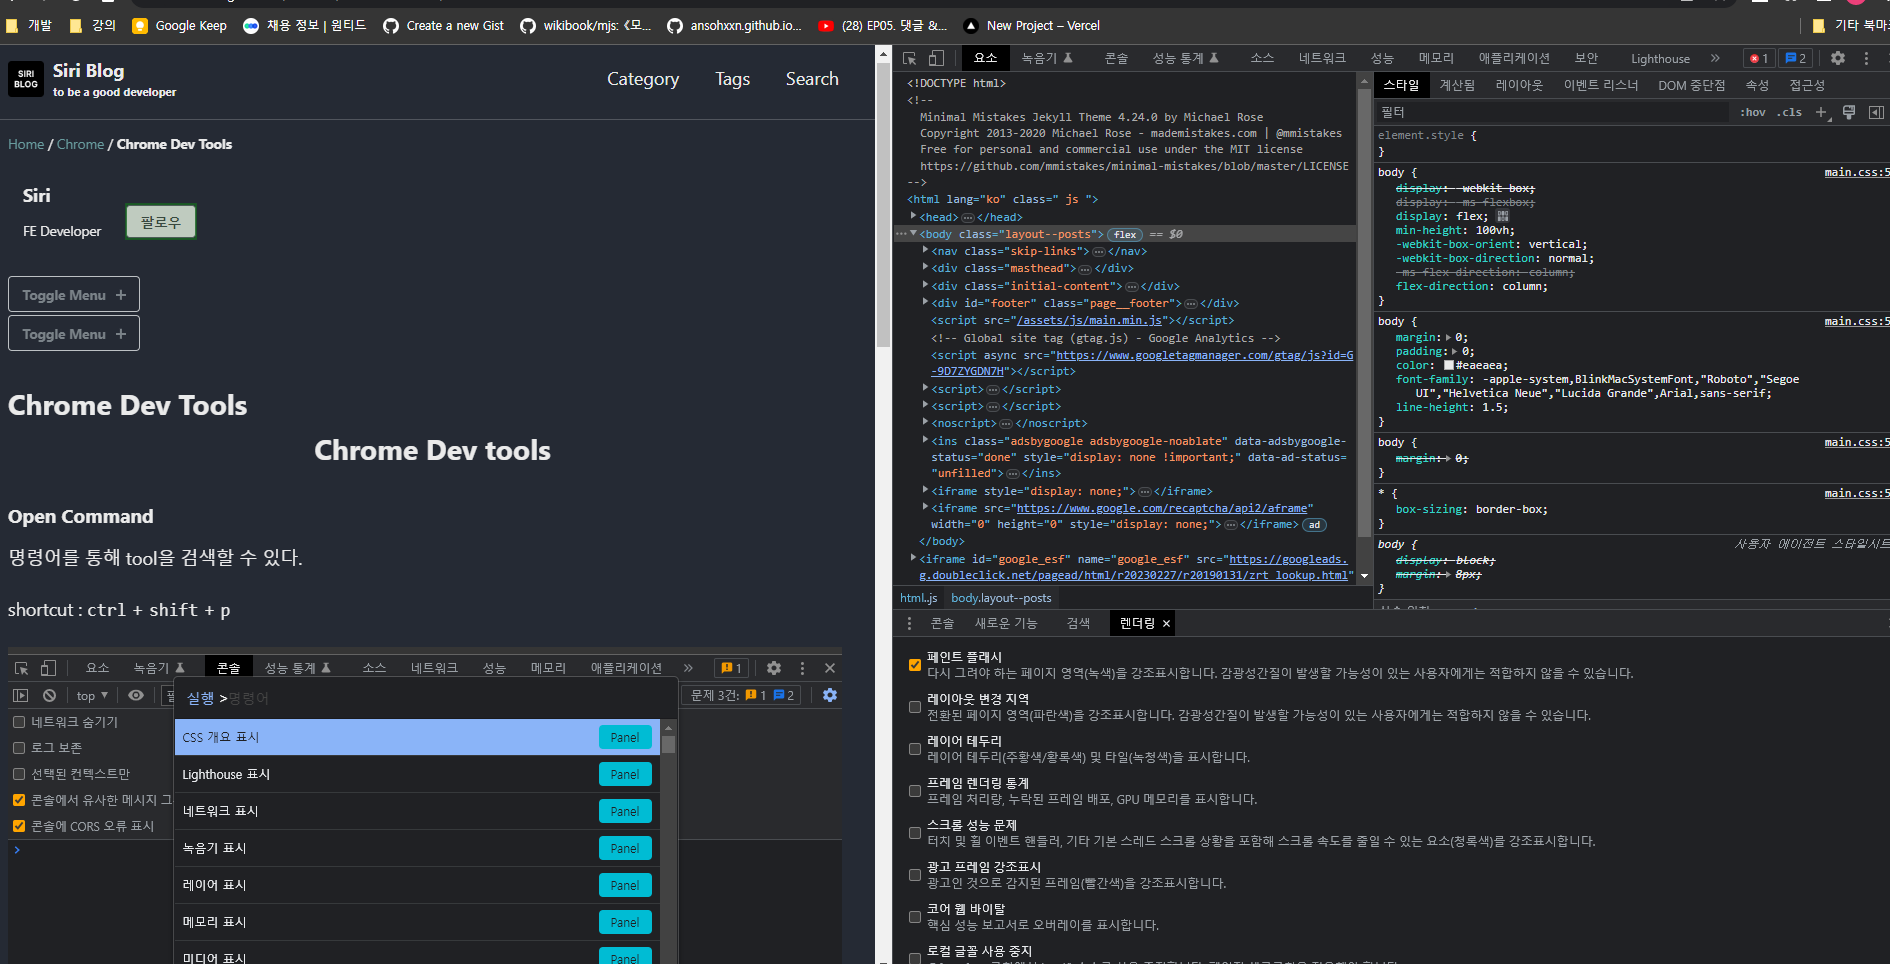Open the 이벤트 리스너 subtab
The image size is (1890, 964).
pyautogui.click(x=1601, y=85)
